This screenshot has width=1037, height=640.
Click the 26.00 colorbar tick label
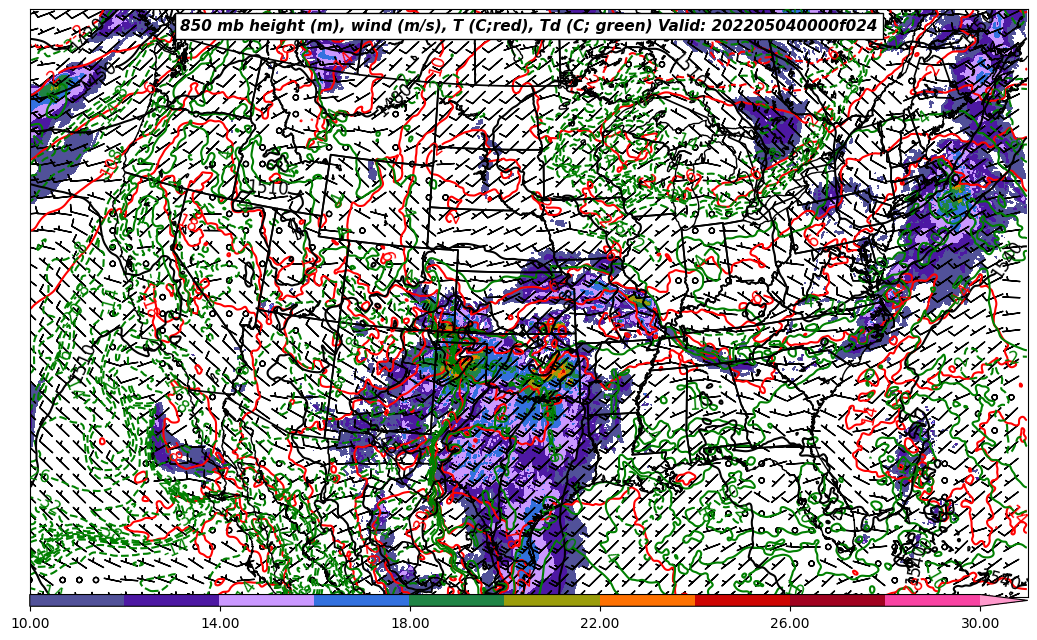tap(790, 623)
